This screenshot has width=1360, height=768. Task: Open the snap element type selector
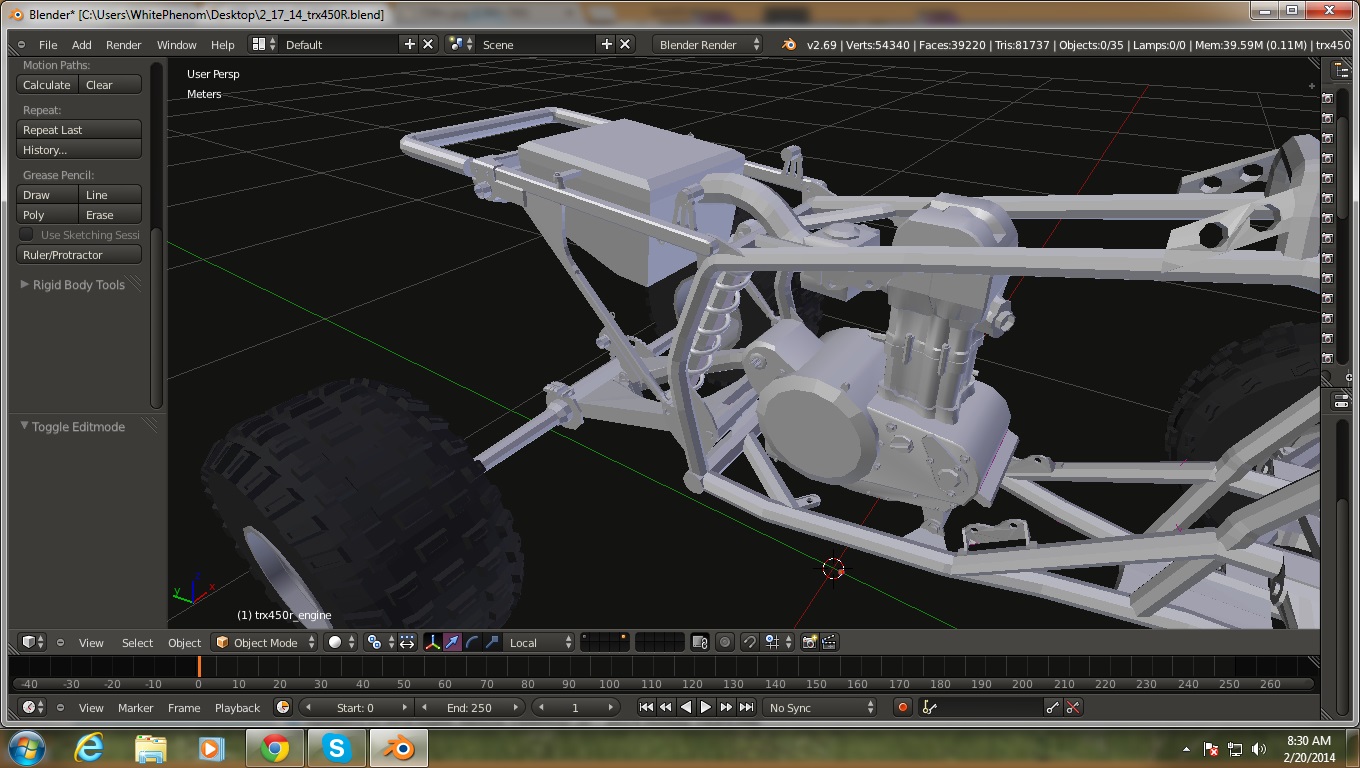(778, 642)
